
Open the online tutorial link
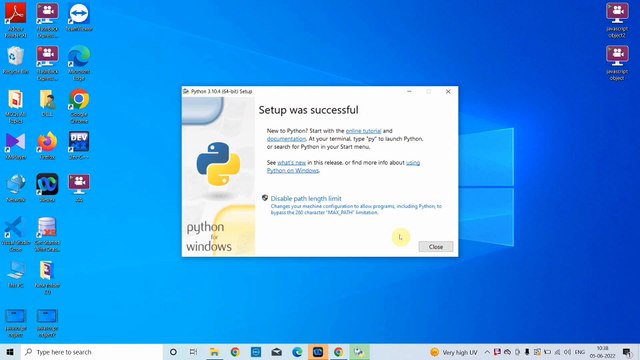tap(363, 131)
